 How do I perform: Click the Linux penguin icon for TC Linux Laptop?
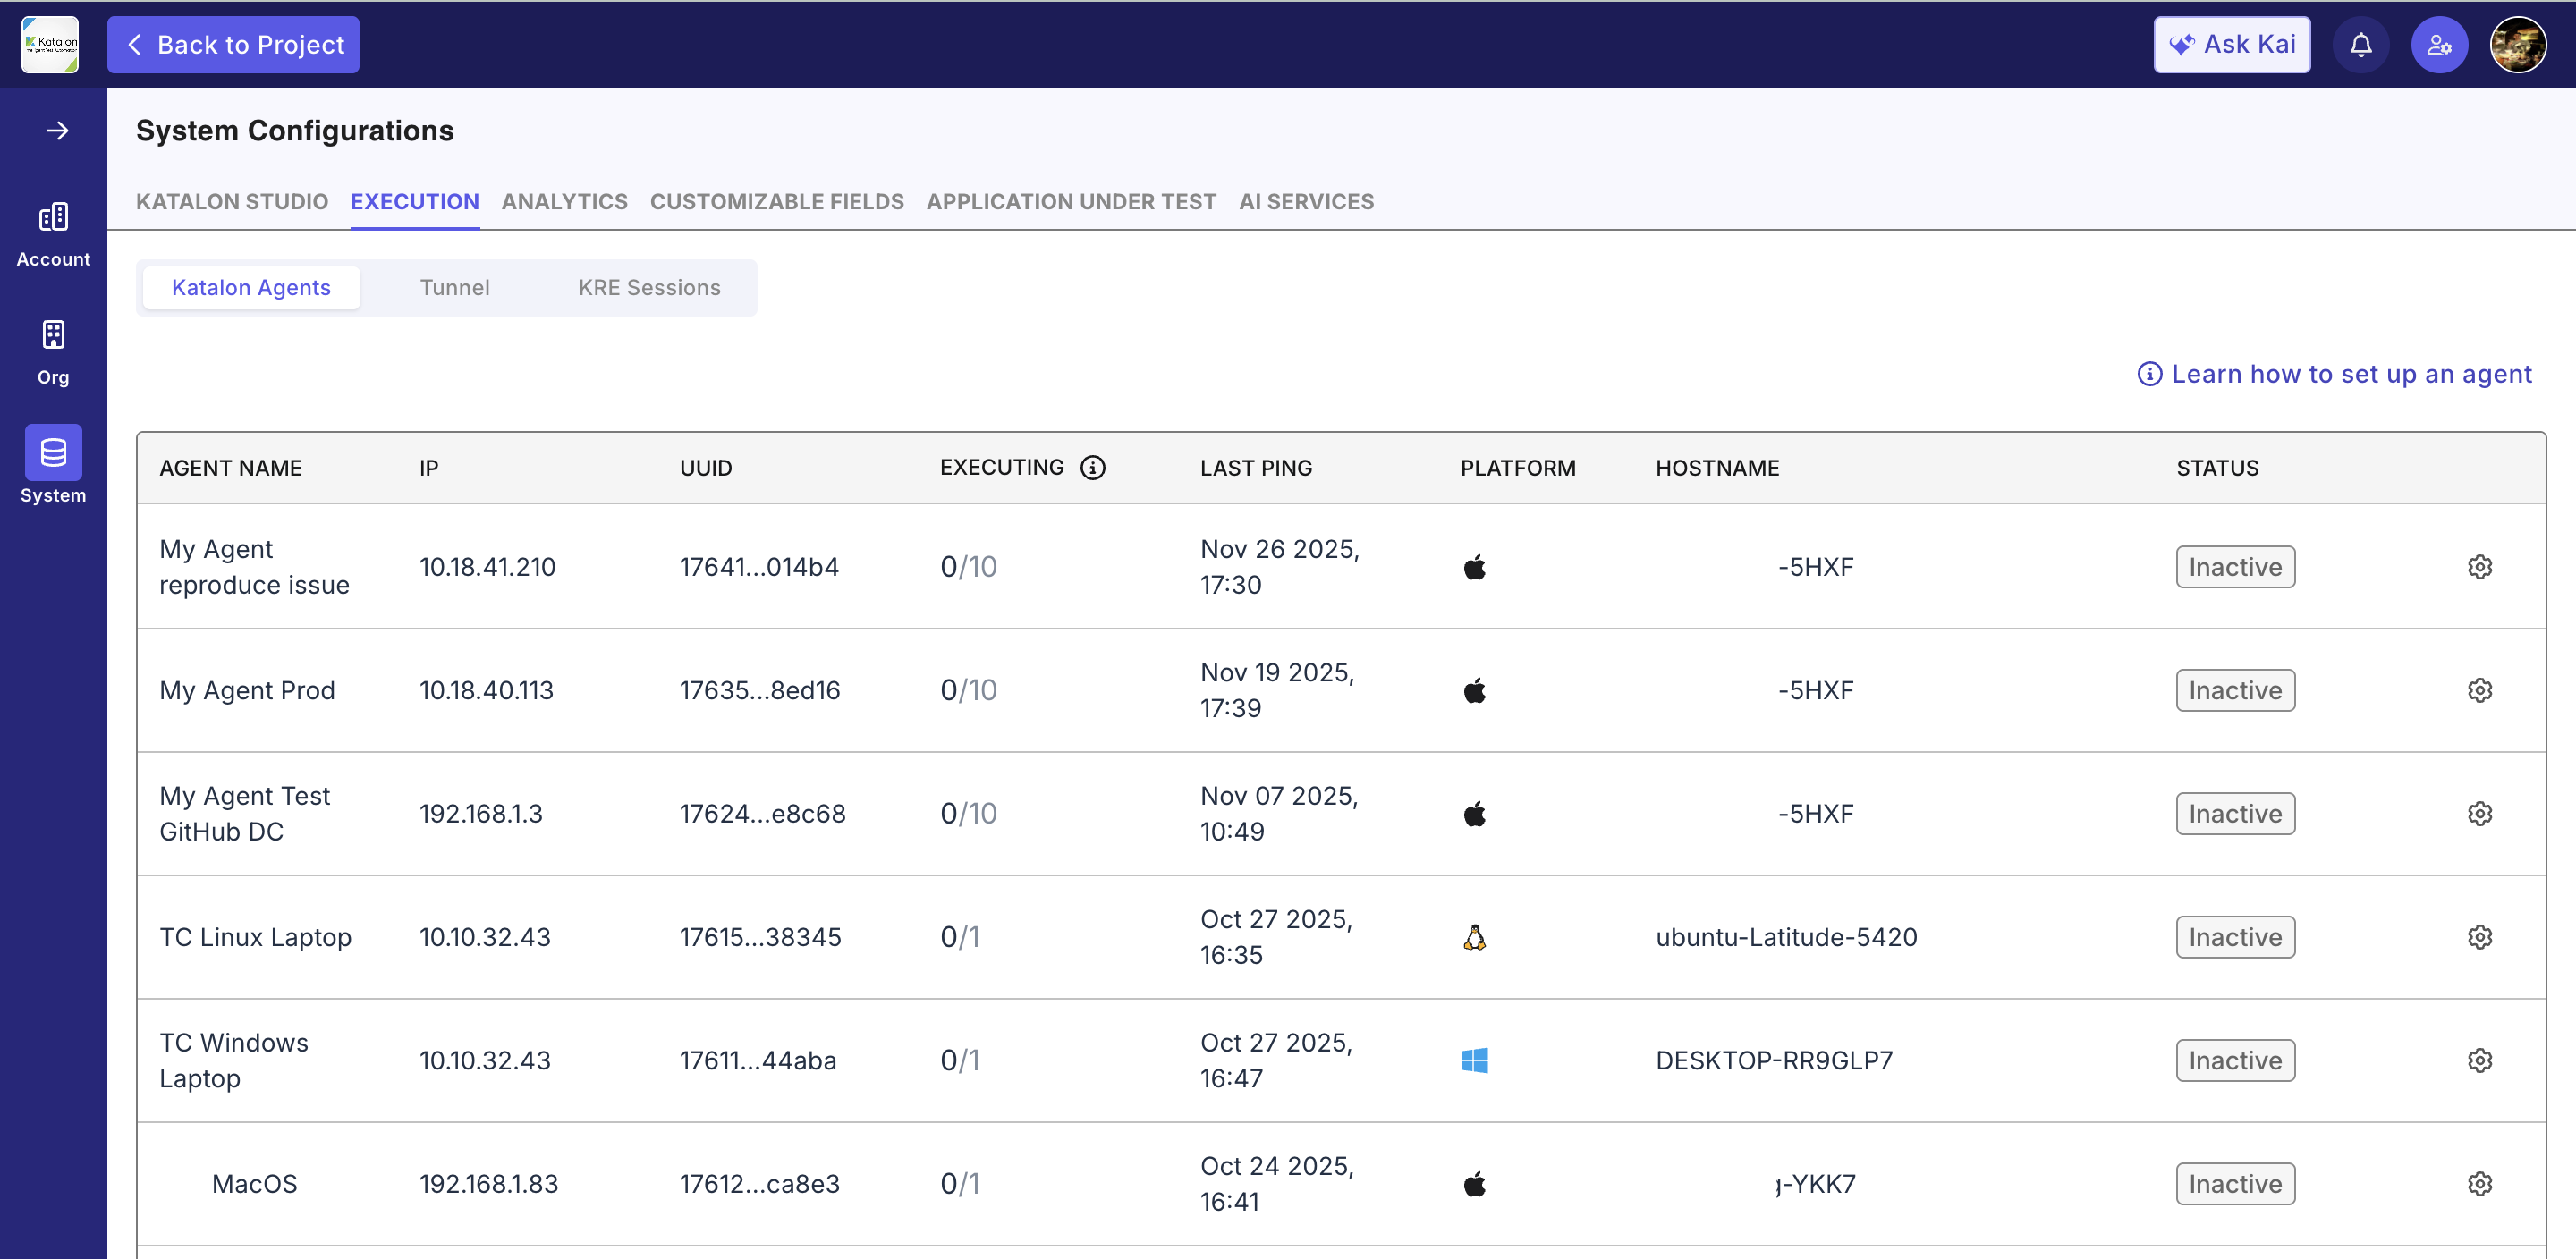click(1475, 937)
